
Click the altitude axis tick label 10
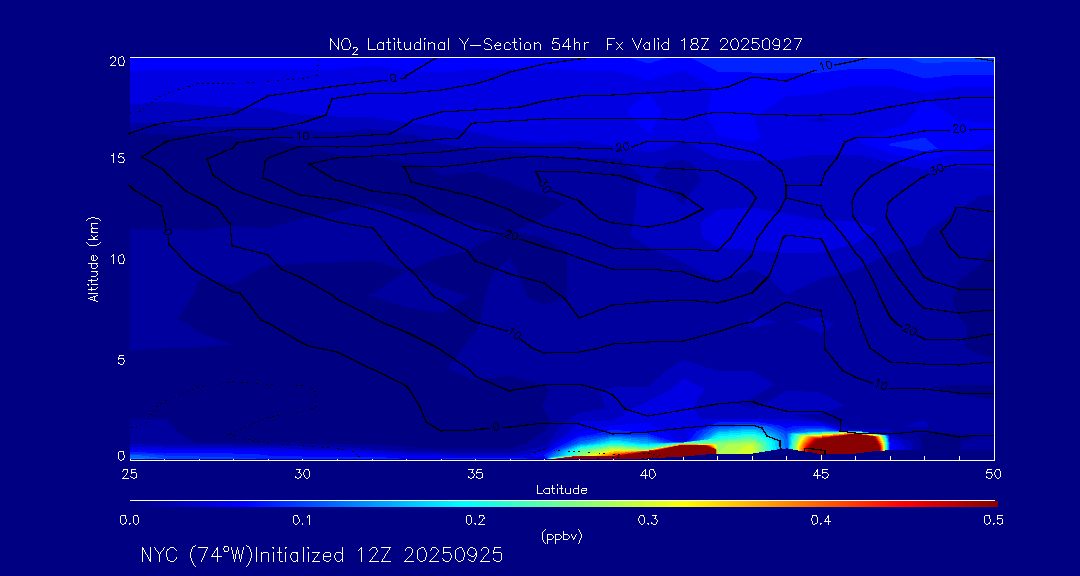click(115, 259)
